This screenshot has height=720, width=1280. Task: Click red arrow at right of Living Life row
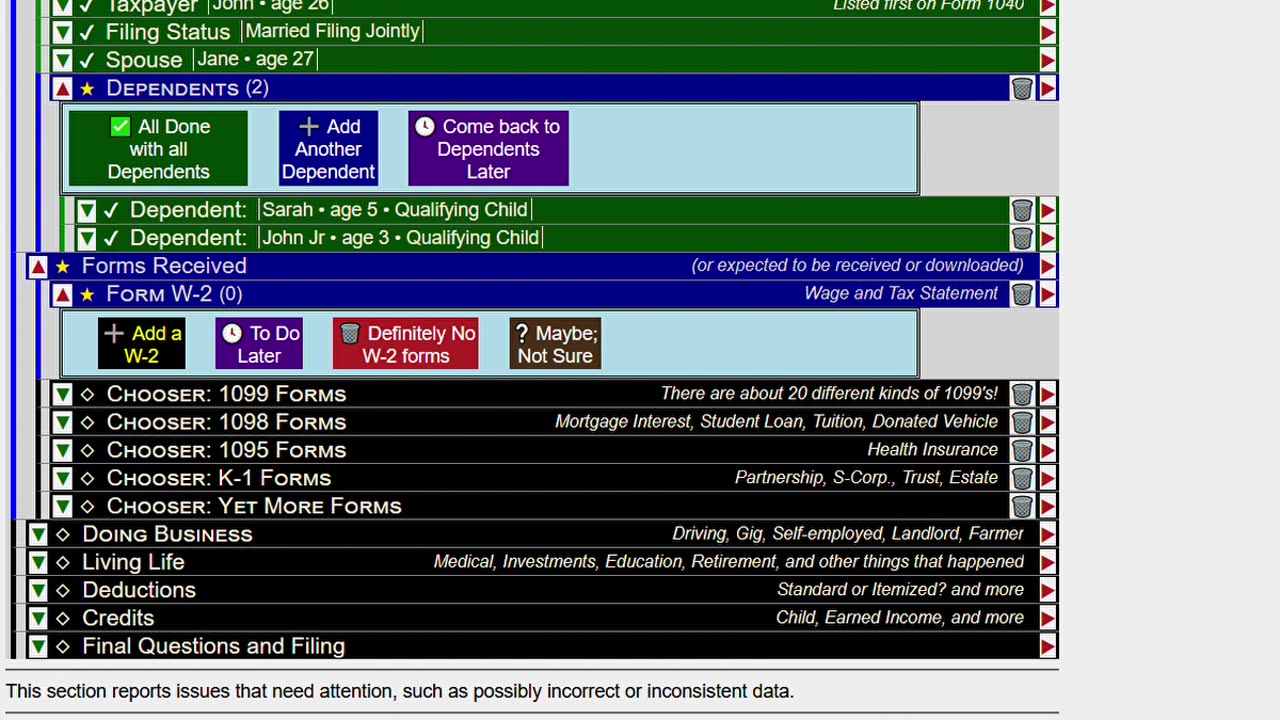point(1047,562)
